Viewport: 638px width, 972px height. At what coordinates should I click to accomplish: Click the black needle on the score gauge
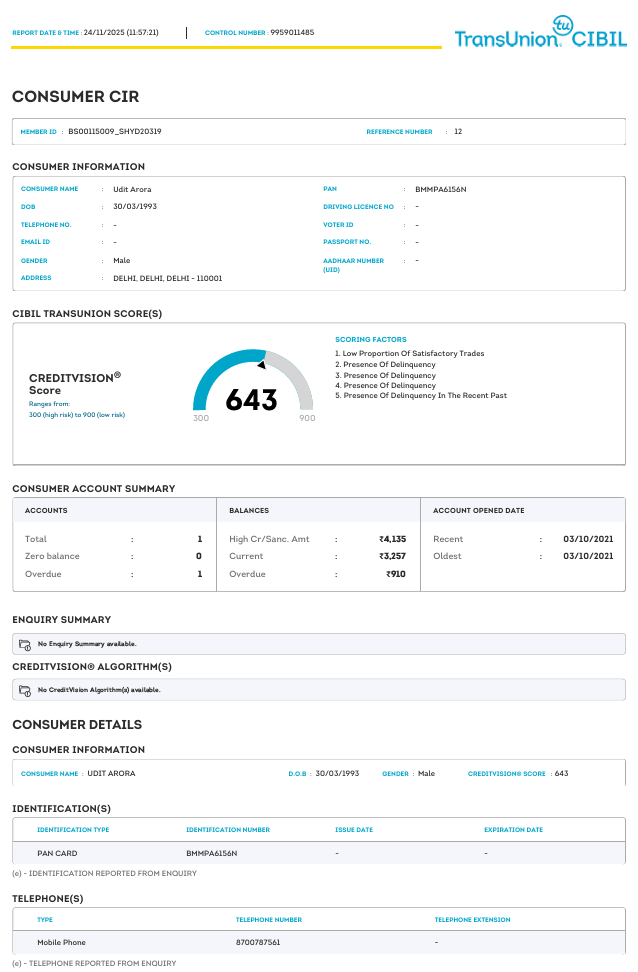point(260,365)
